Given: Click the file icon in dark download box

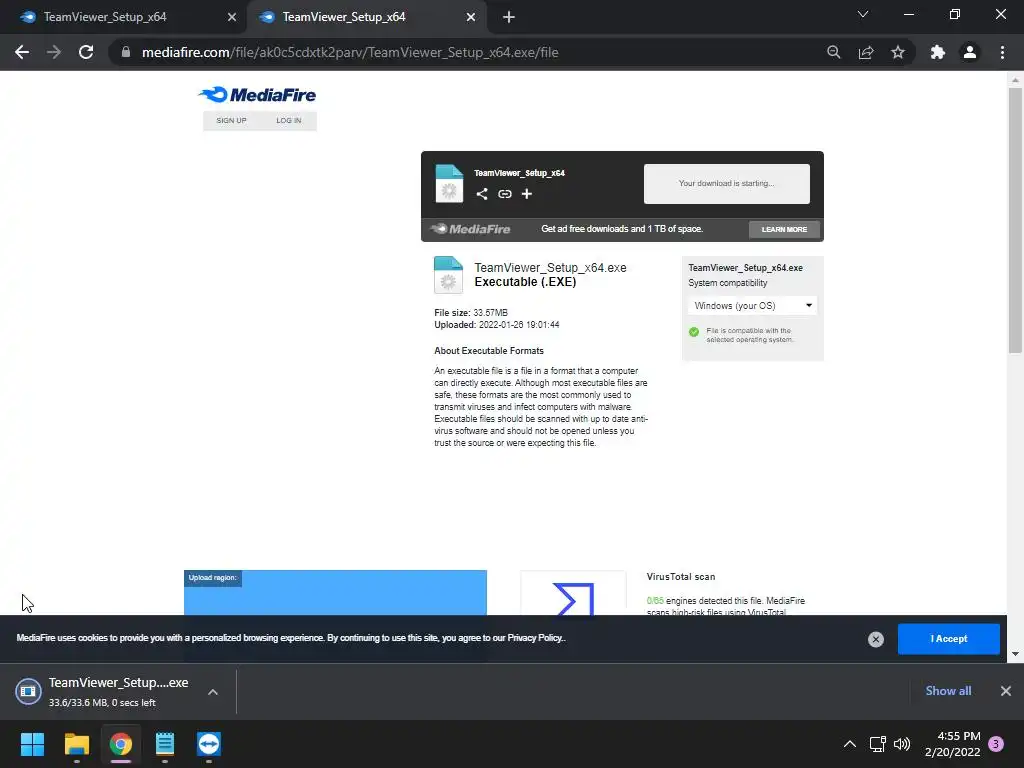Looking at the screenshot, I should (x=449, y=184).
